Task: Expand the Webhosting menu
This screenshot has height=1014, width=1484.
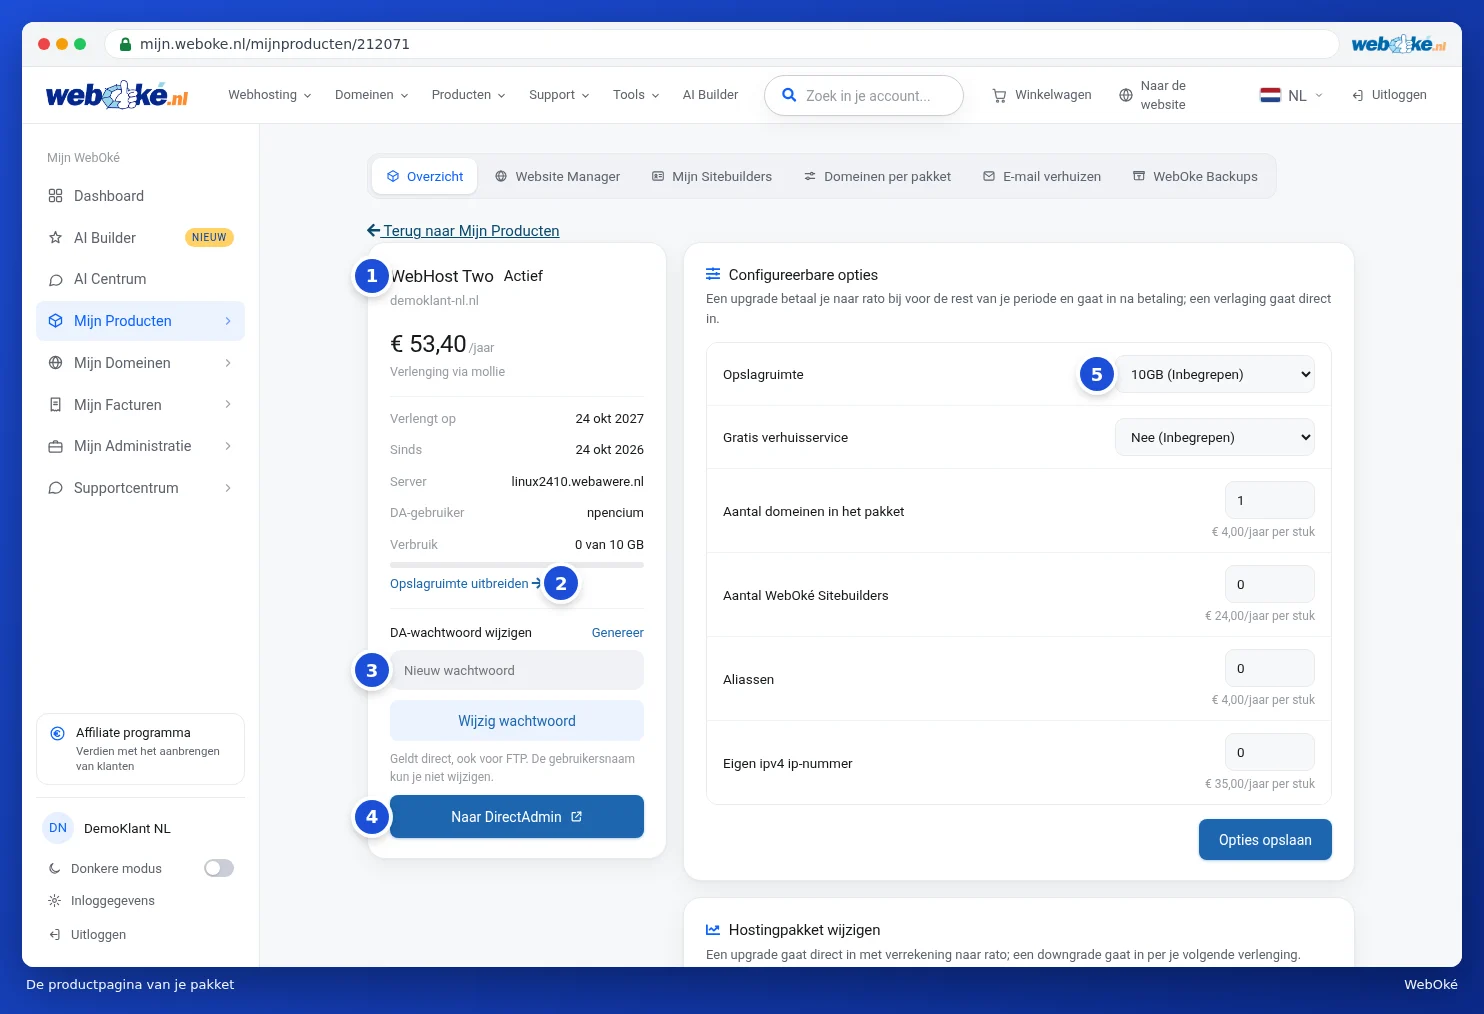Action: pos(270,95)
